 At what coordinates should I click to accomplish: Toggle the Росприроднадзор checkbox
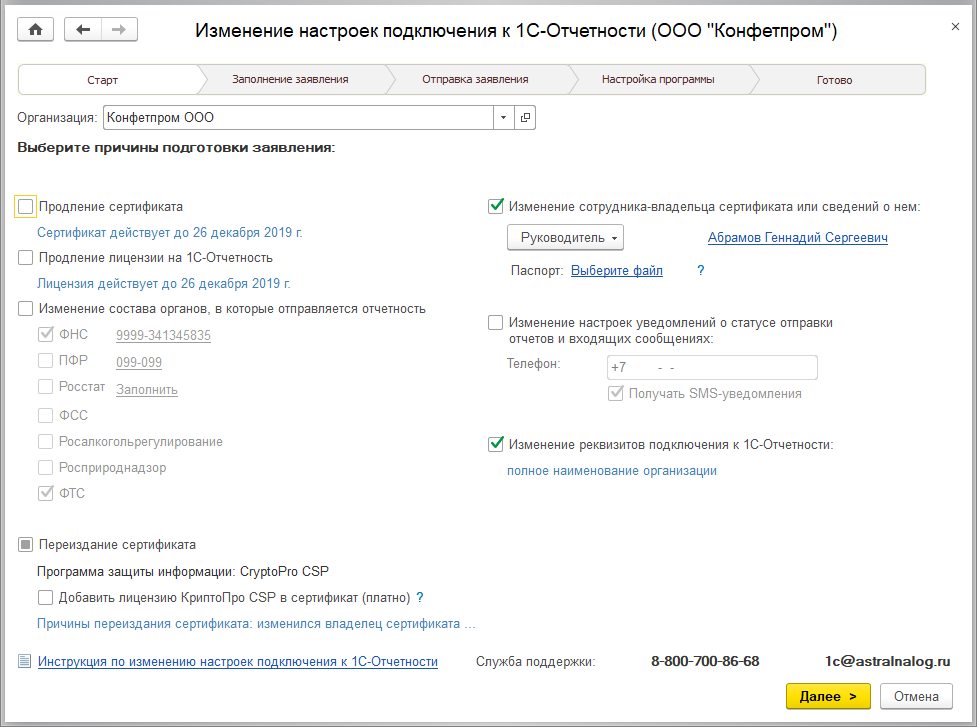click(45, 467)
